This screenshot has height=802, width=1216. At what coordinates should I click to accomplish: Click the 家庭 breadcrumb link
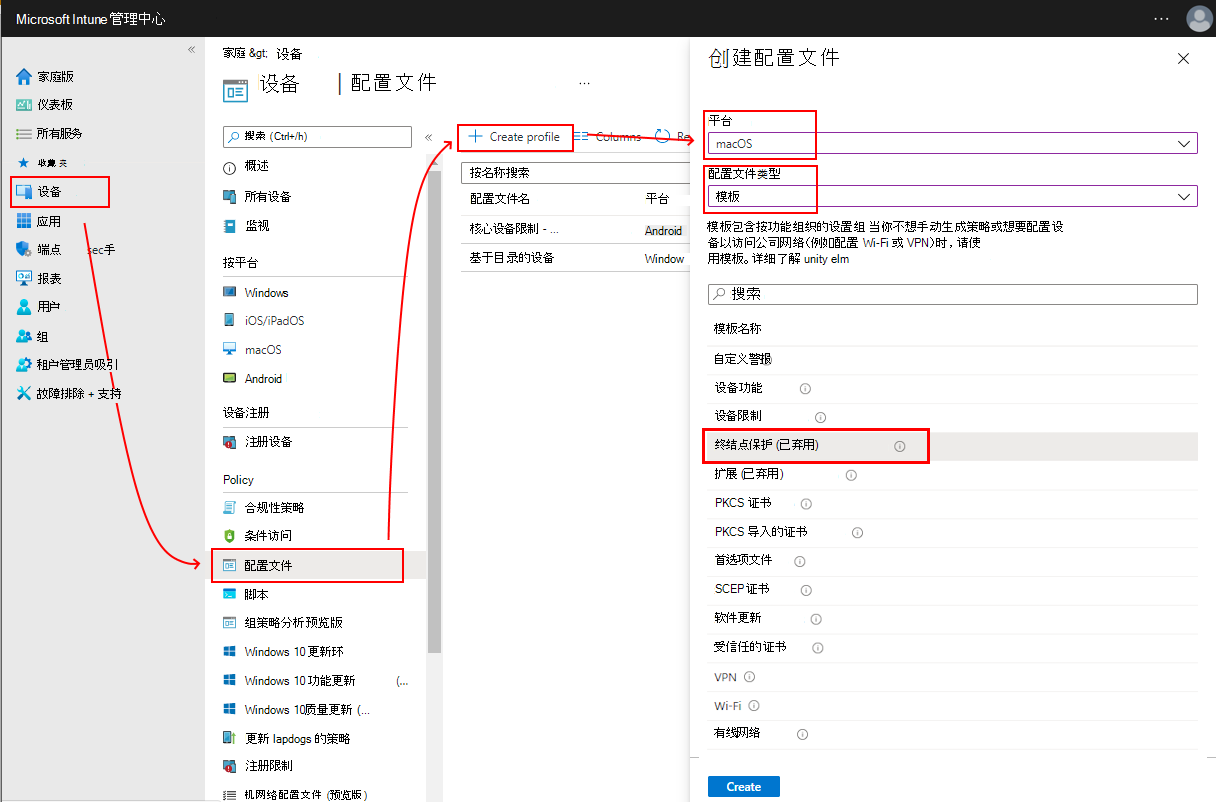click(234, 54)
